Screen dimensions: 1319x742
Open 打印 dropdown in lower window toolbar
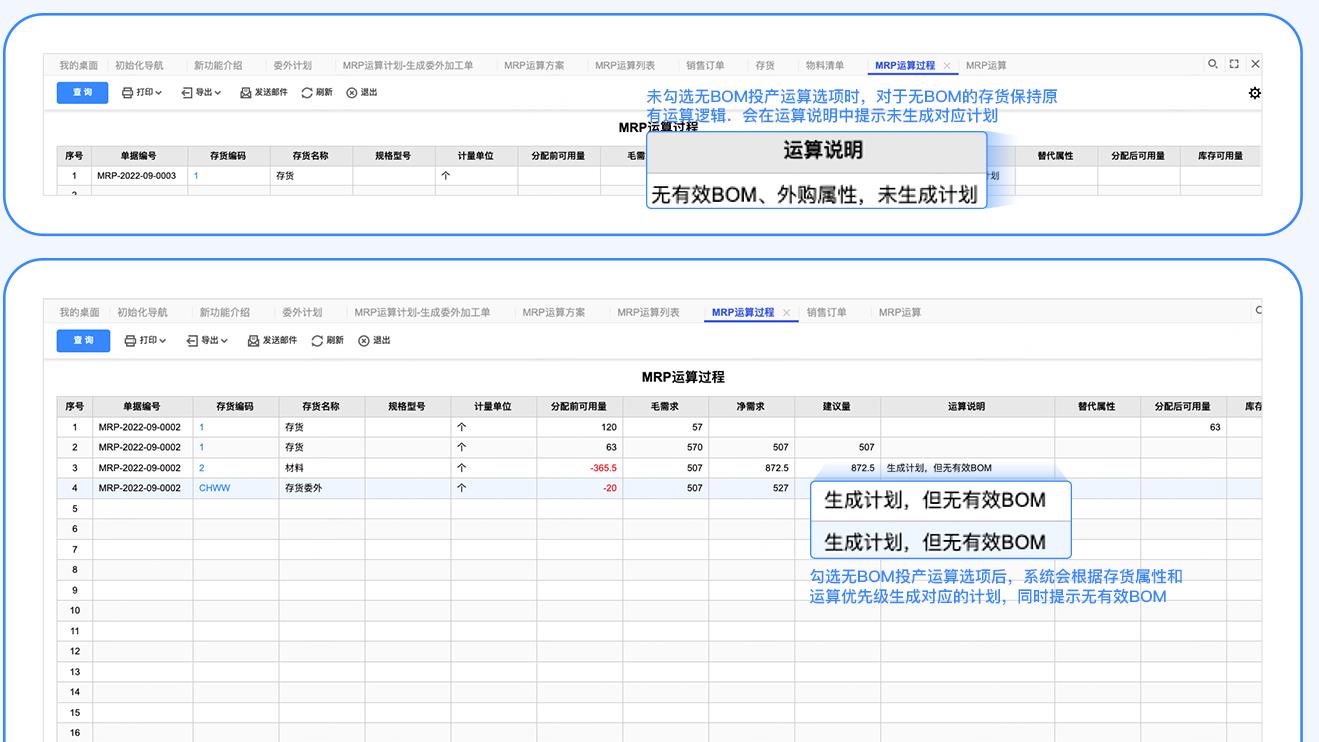(145, 340)
